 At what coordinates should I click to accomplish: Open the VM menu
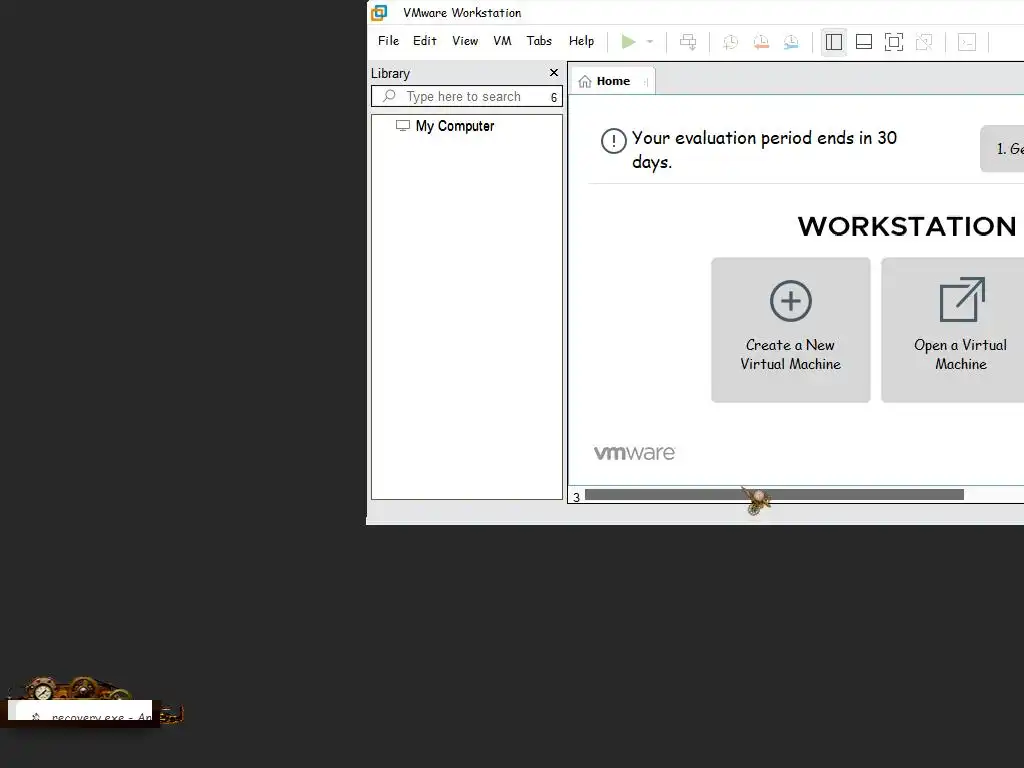[x=502, y=41]
